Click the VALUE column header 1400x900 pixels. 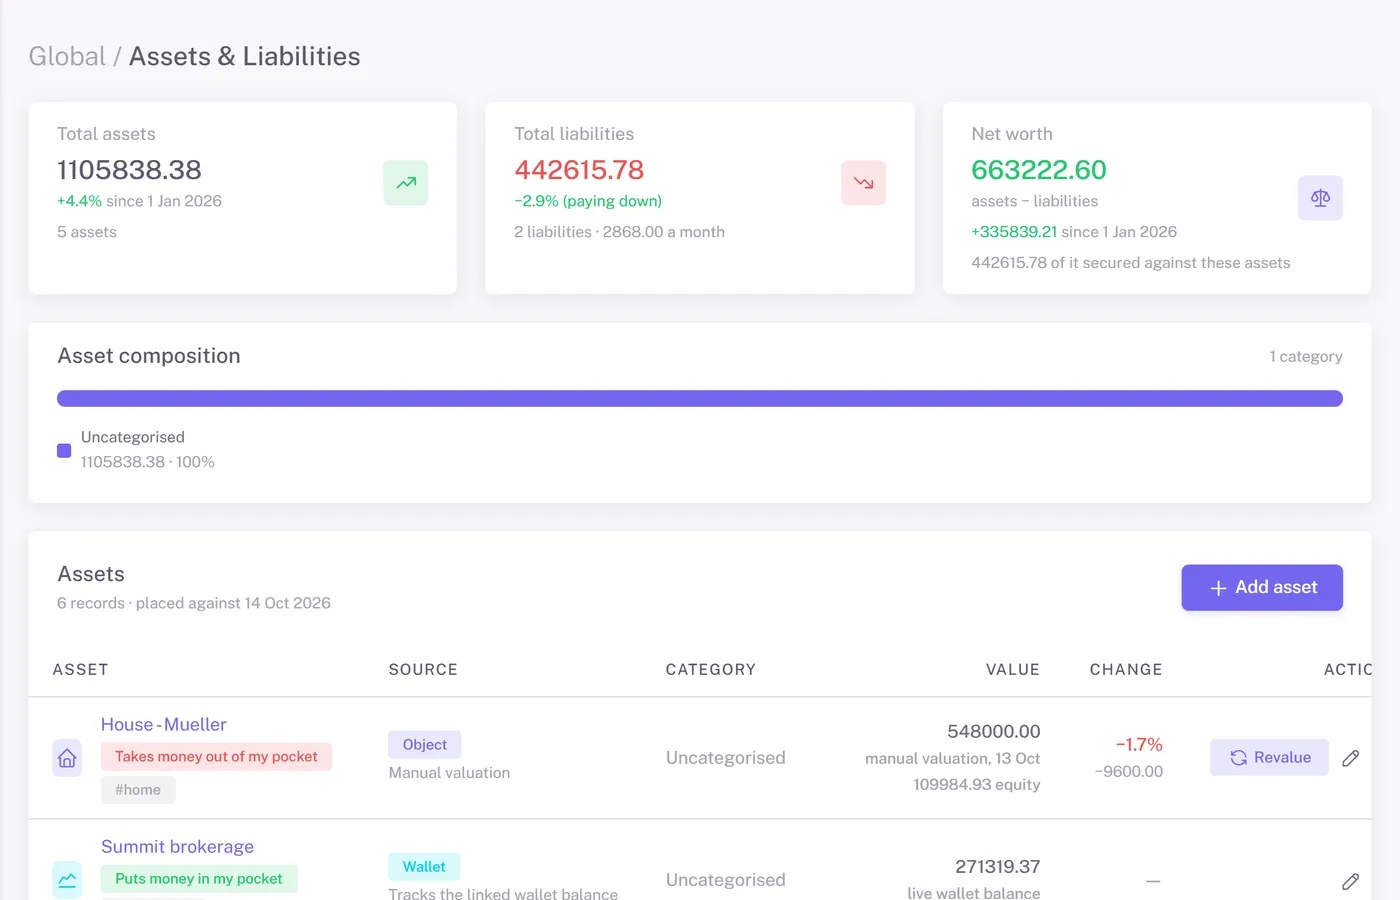click(x=1013, y=669)
